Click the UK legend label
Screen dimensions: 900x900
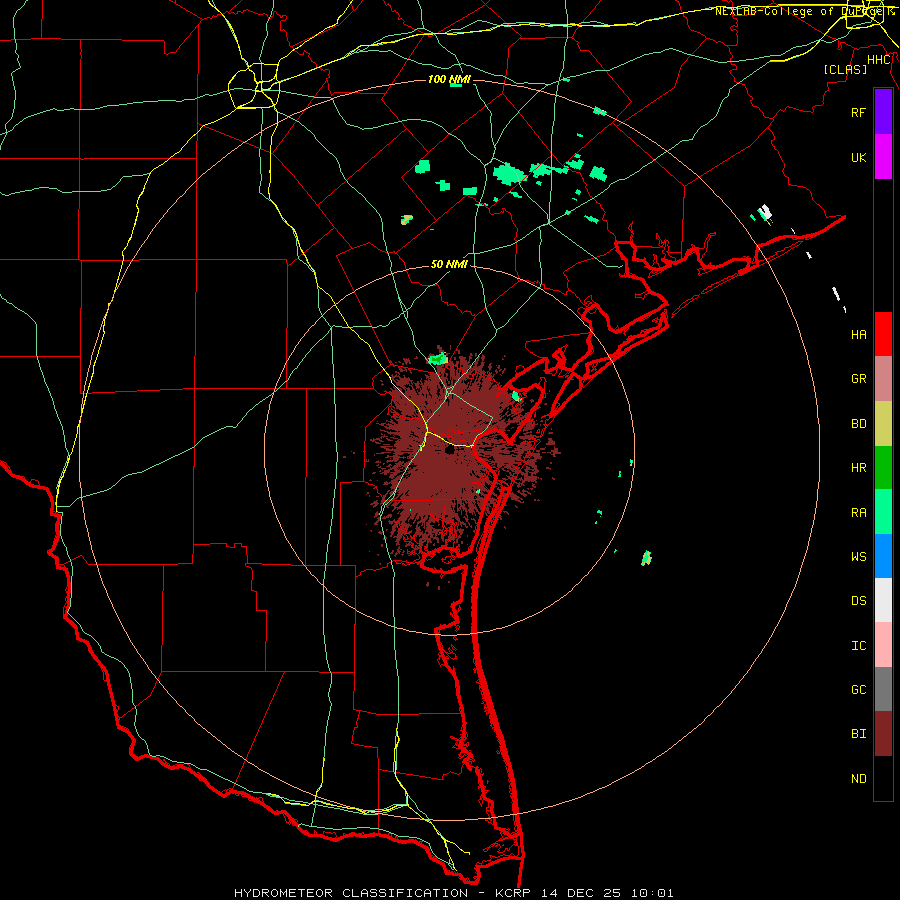pyautogui.click(x=858, y=158)
